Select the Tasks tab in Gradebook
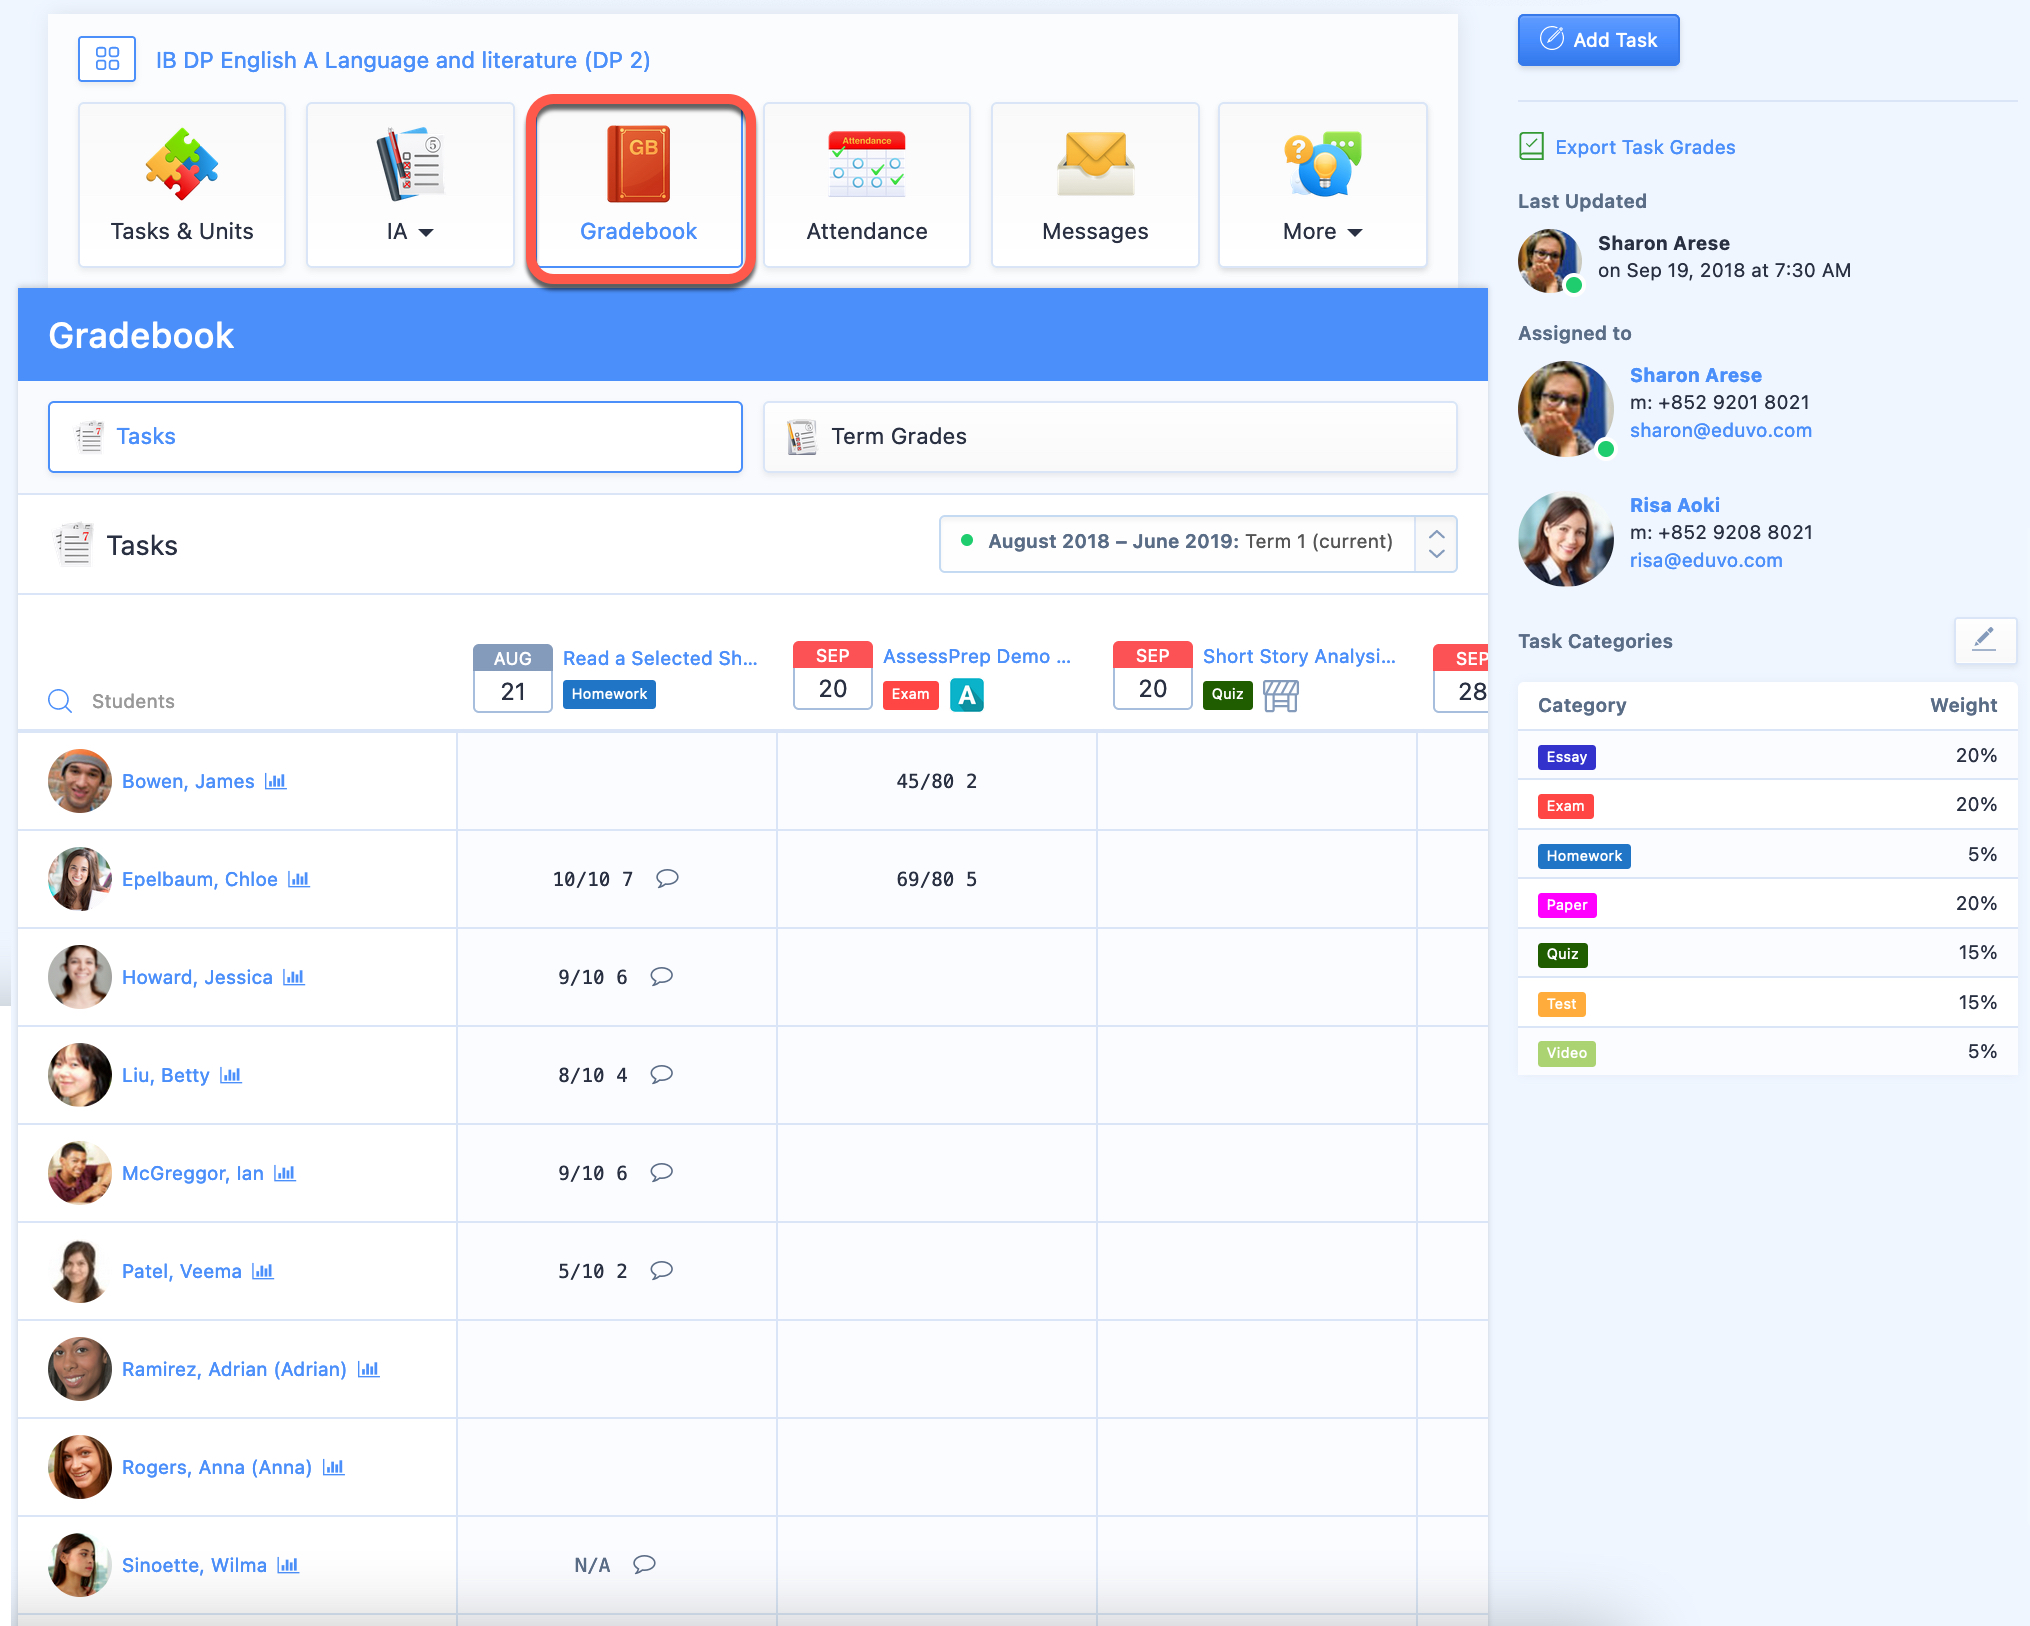The width and height of the screenshot is (2030, 1626). 395,437
